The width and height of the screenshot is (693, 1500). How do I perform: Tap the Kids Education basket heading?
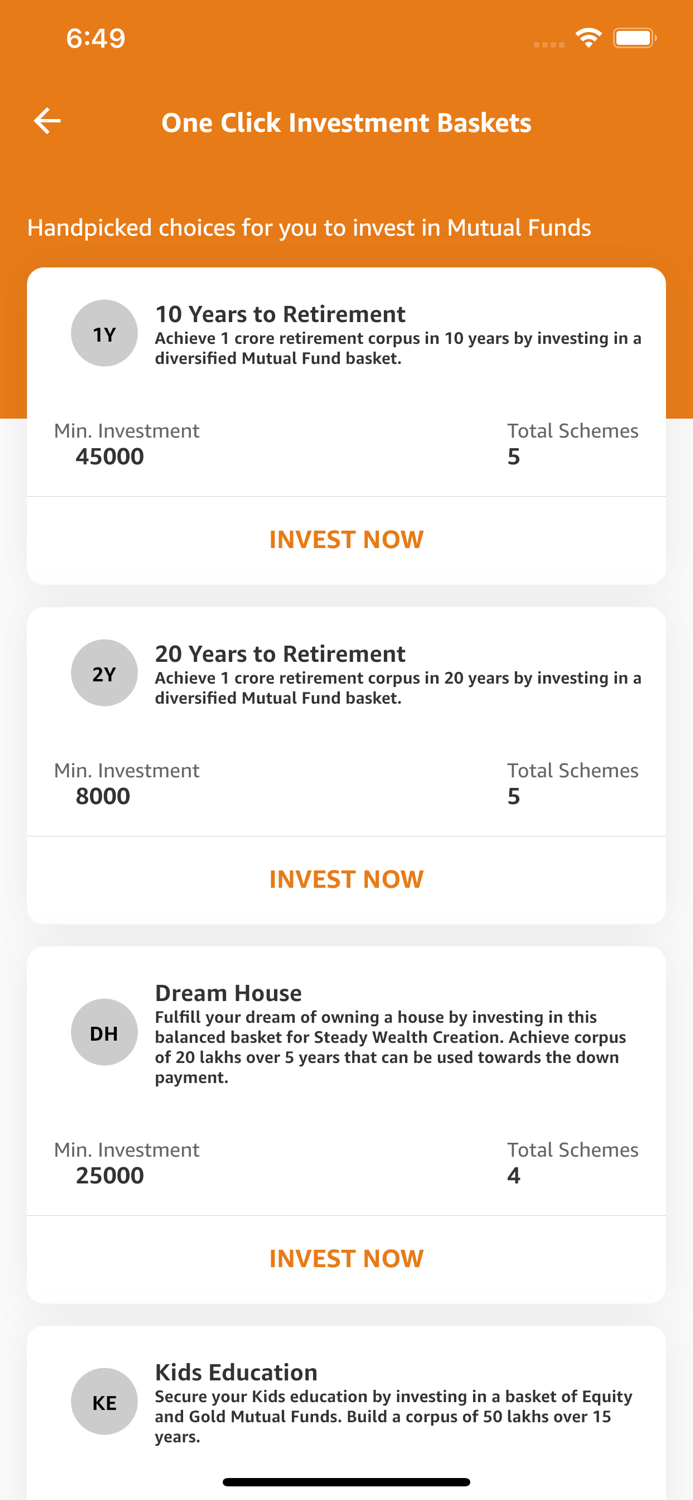point(236,1372)
